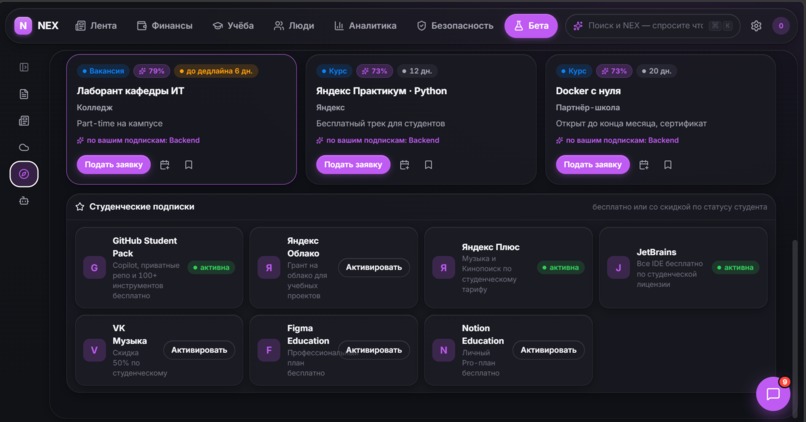Activate VK Музыка subscription

199,350
